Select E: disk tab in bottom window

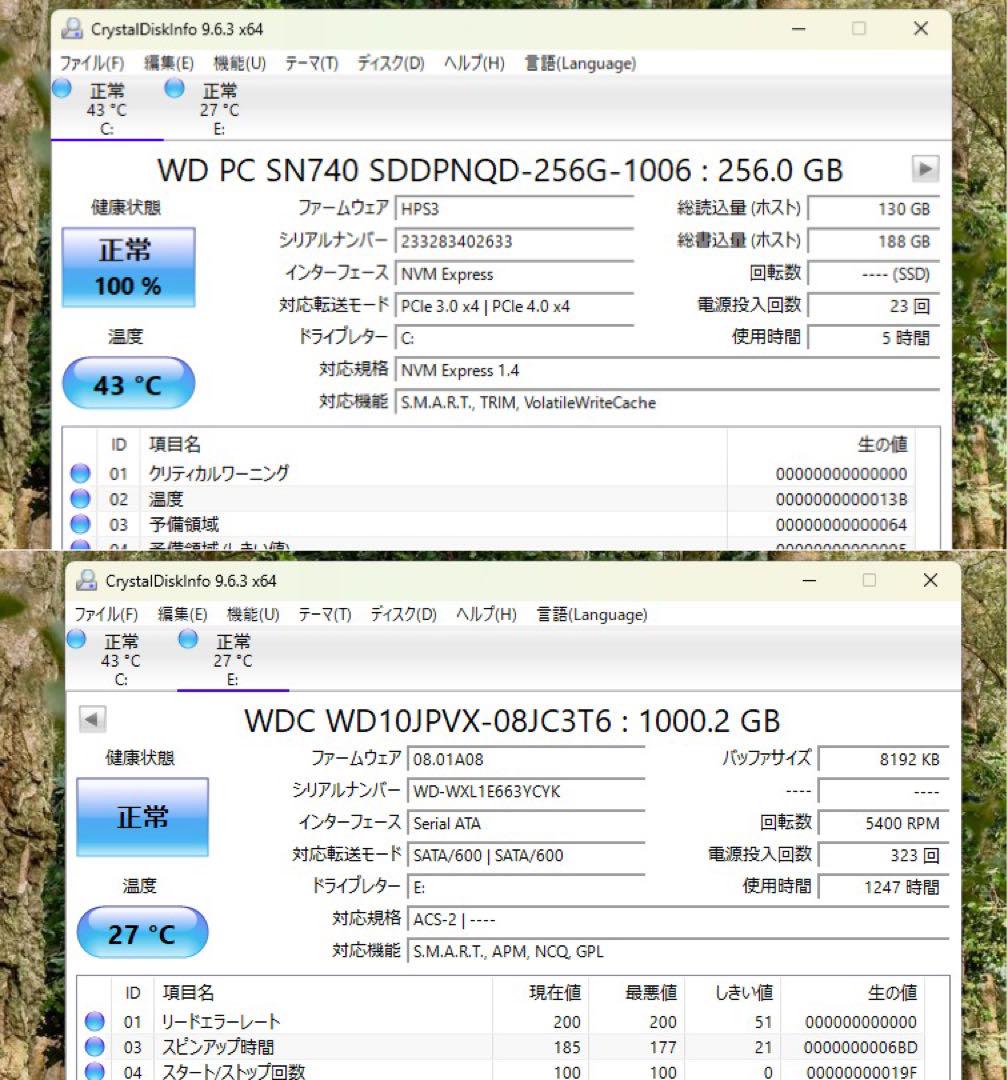point(233,659)
